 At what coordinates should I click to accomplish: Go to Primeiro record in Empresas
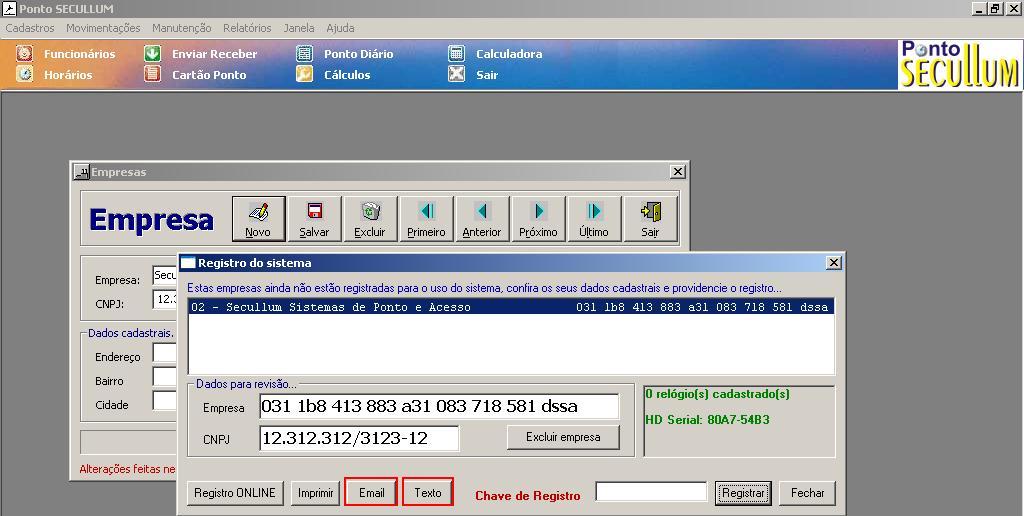426,219
